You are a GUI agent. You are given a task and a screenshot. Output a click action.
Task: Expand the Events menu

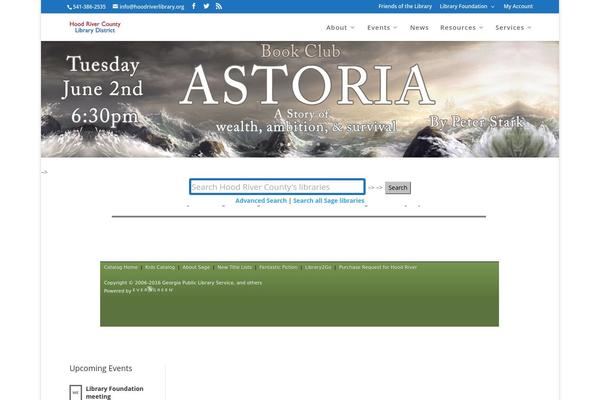click(x=382, y=28)
